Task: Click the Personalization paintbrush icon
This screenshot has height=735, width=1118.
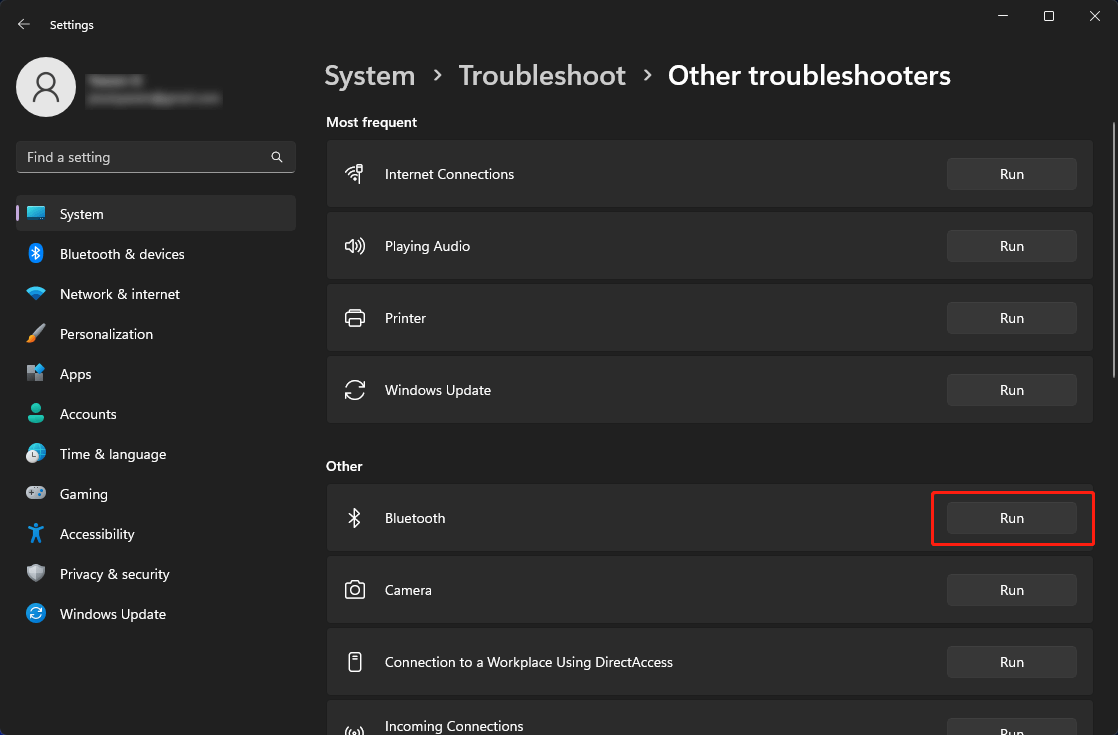Action: (36, 333)
